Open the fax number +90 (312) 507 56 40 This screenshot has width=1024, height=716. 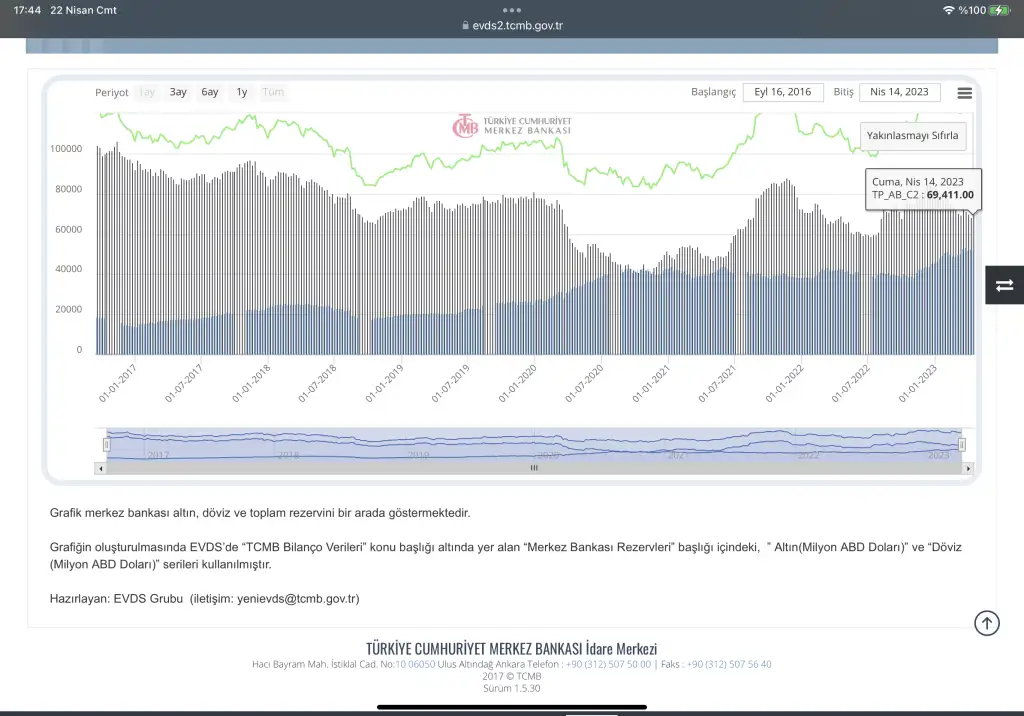click(x=729, y=664)
